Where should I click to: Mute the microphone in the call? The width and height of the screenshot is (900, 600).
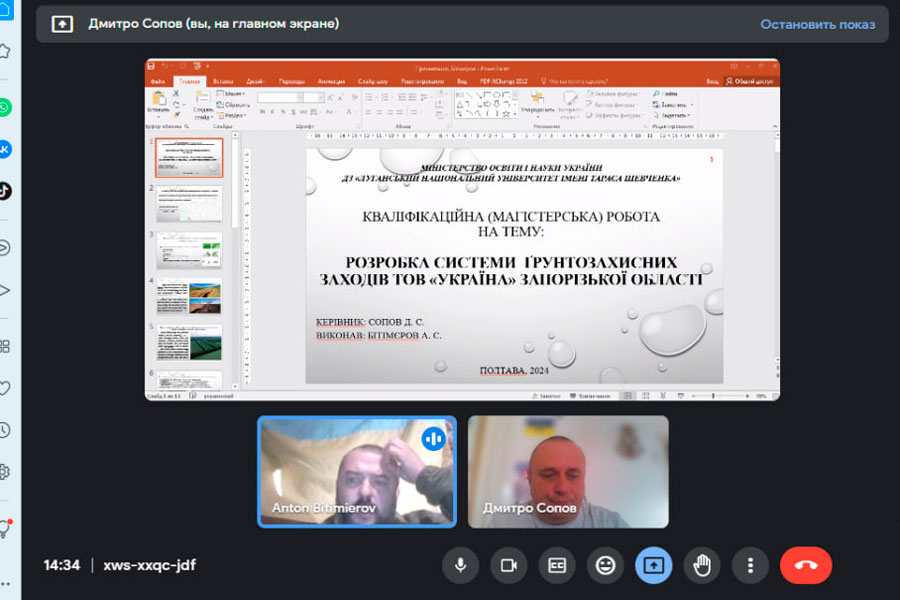coord(460,565)
